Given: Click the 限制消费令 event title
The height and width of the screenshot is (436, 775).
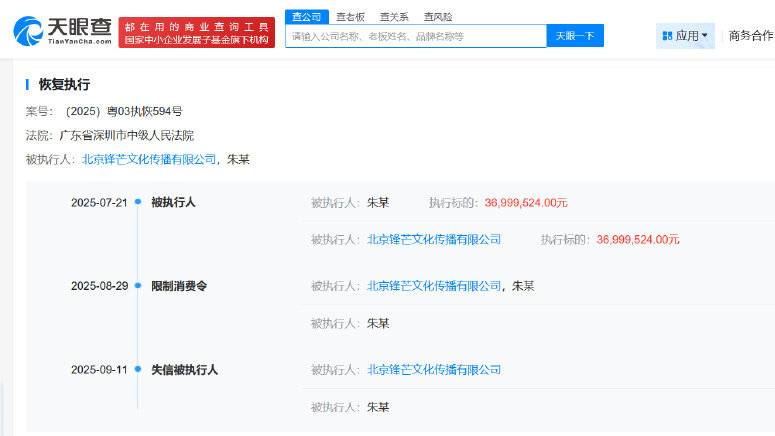Looking at the screenshot, I should 179,286.
